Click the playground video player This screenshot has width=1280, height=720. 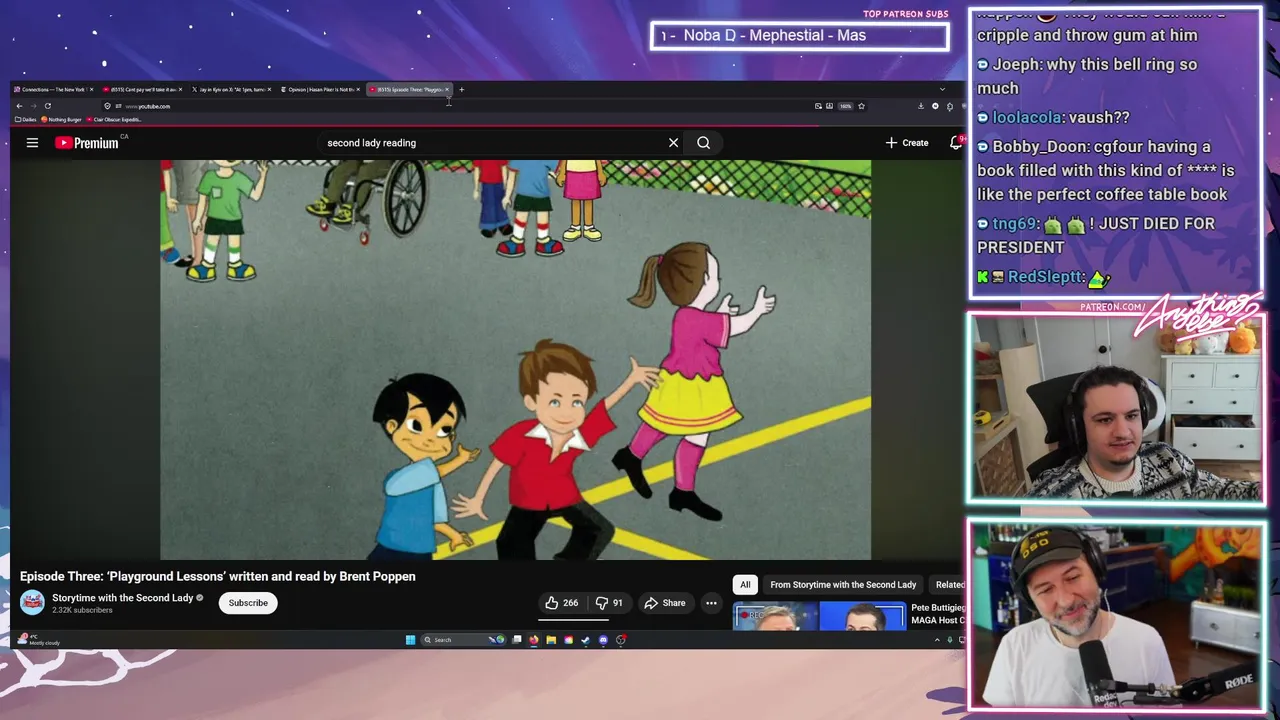click(515, 360)
